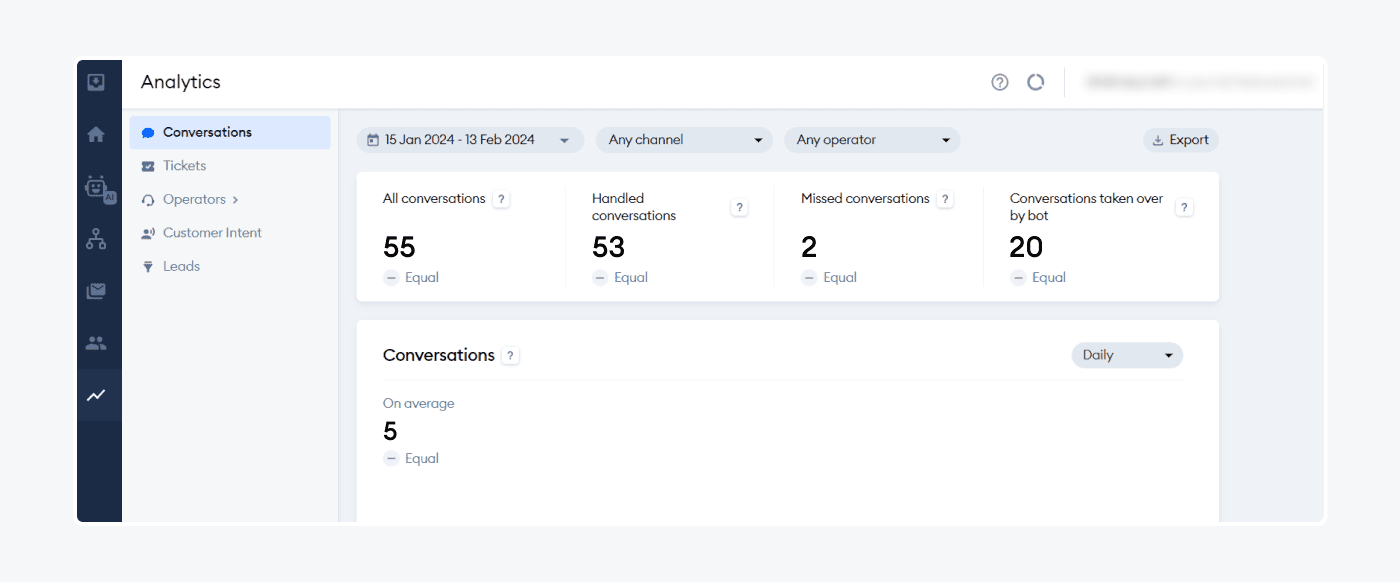Change the Daily interval dropdown
Viewport: 1400px width, 582px height.
tap(1126, 355)
